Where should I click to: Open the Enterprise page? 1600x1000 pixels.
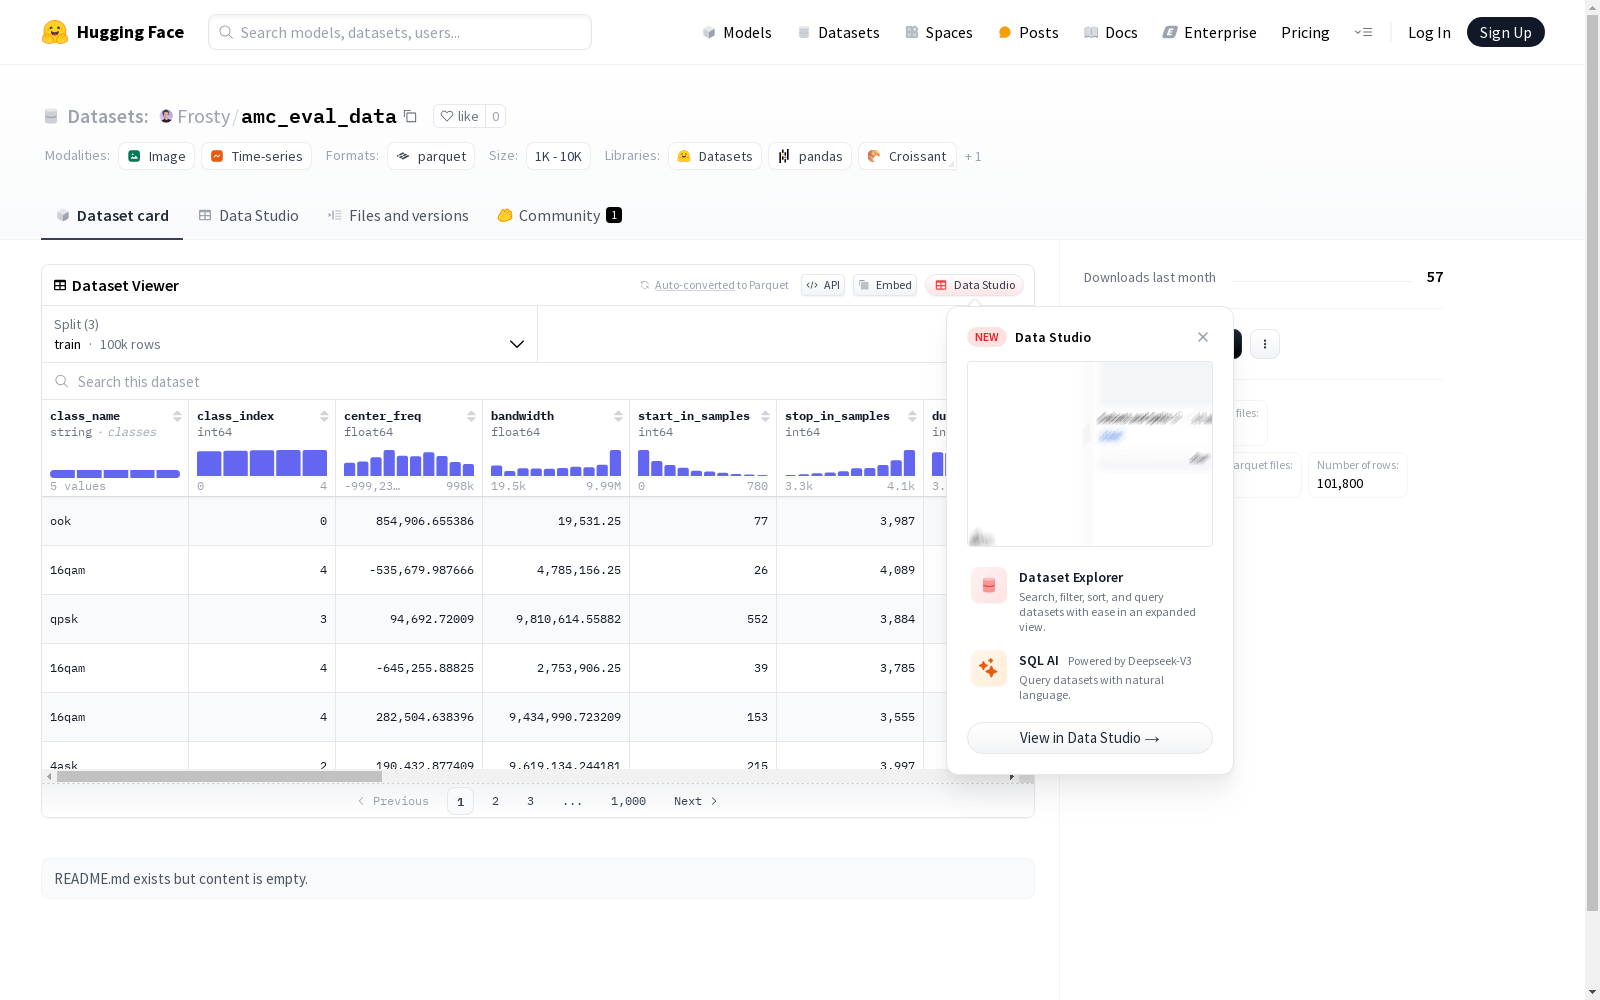[x=1210, y=32]
